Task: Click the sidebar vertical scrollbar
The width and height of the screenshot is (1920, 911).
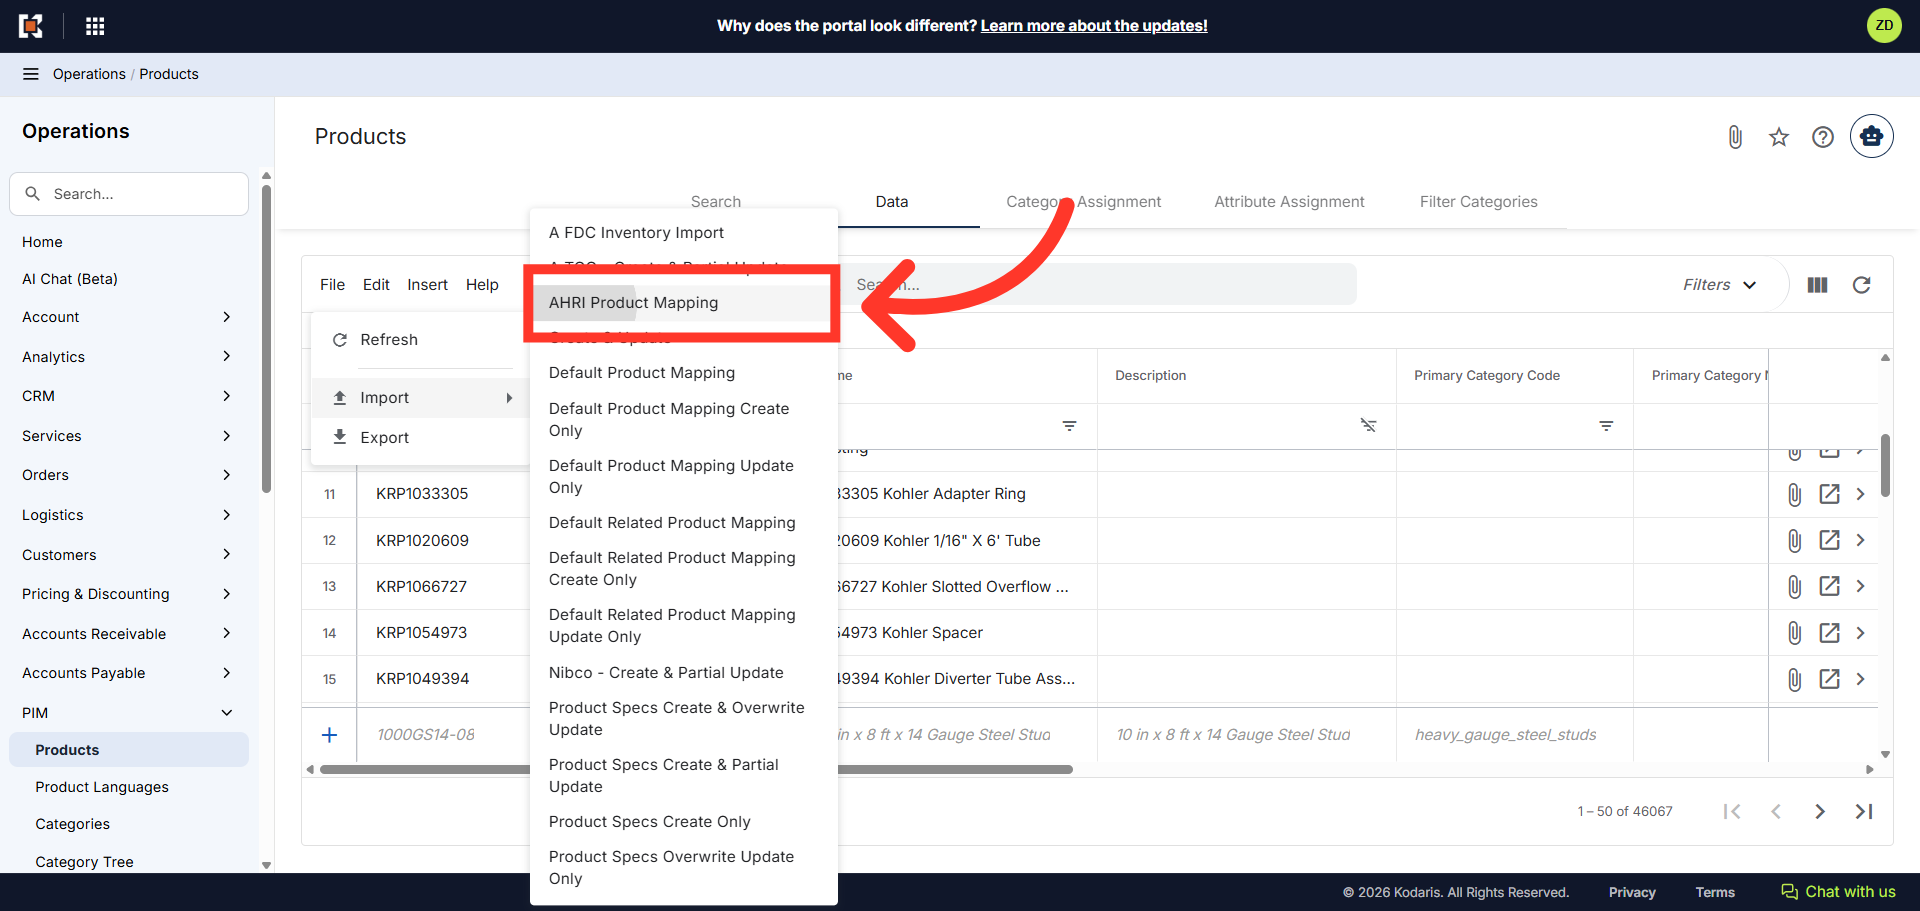Action: 266,340
